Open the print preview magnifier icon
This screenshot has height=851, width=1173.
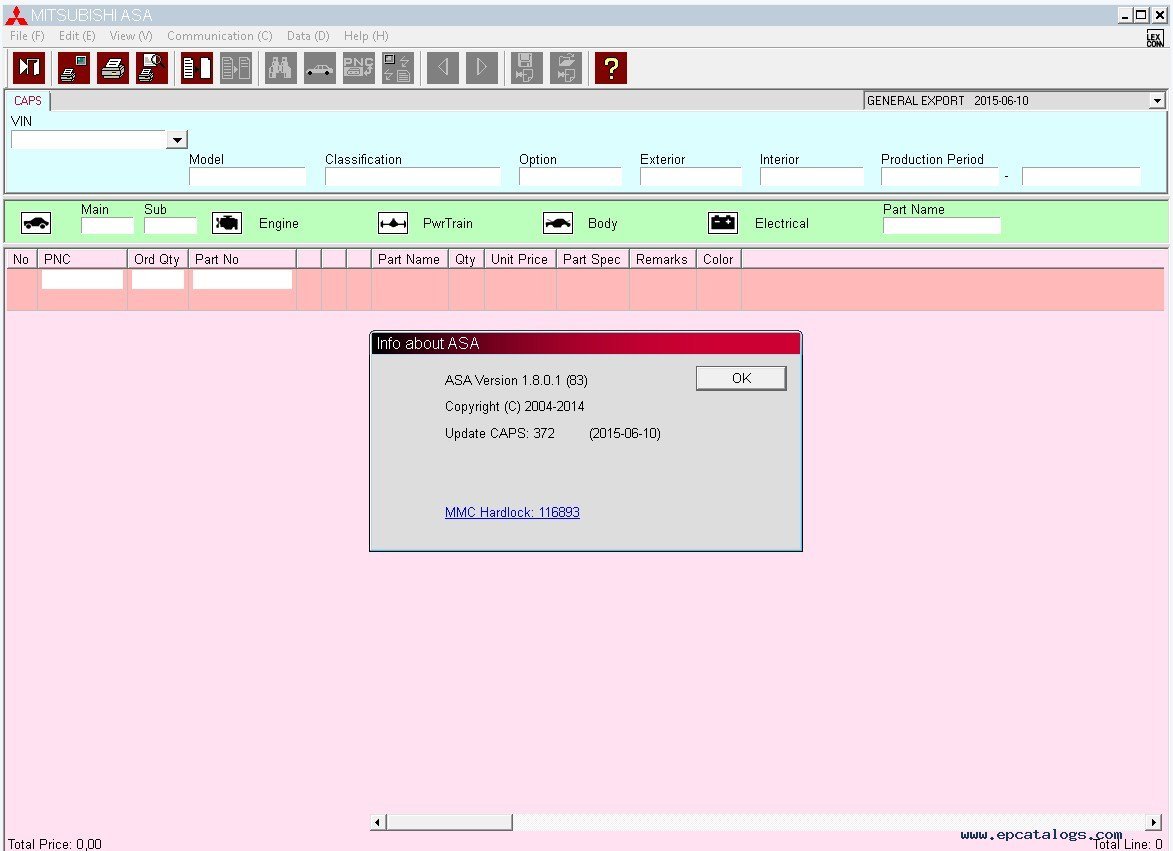tap(152, 68)
